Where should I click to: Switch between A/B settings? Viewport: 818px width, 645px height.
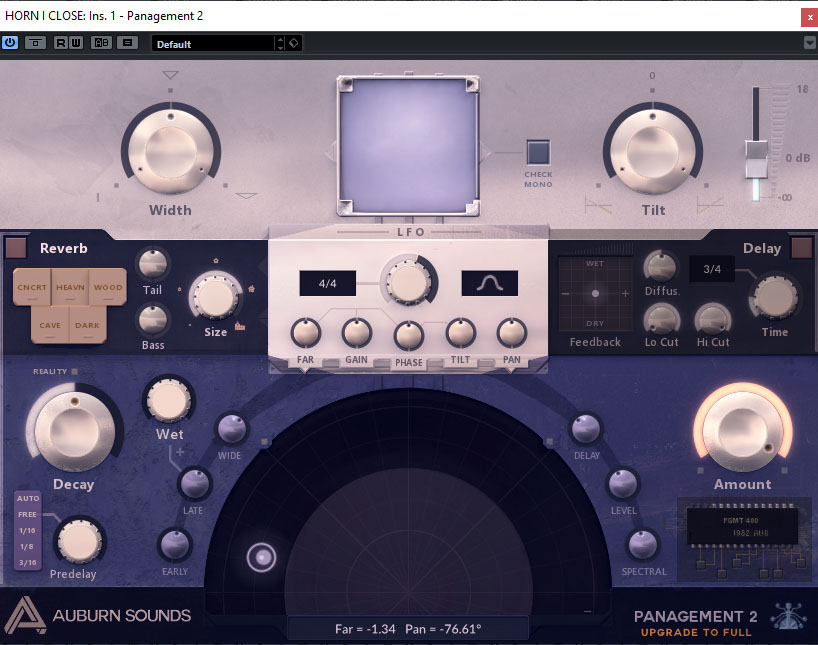click(x=101, y=43)
